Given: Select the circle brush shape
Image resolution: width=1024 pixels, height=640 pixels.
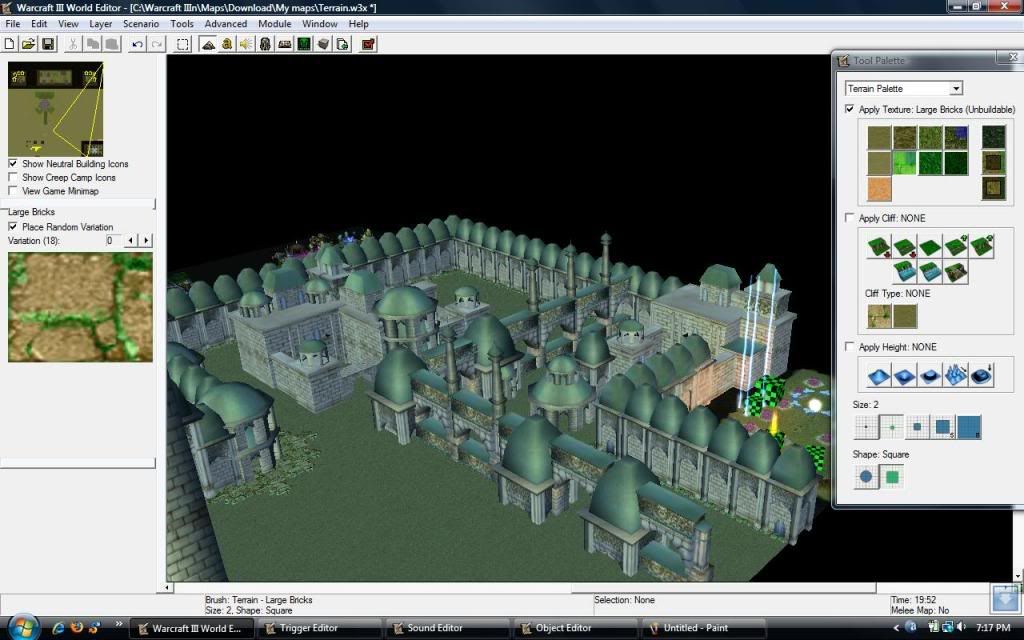Looking at the screenshot, I should click(866, 477).
